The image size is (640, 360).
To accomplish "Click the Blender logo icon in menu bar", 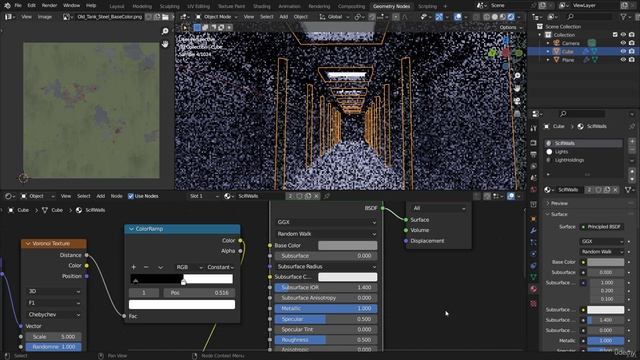I will point(7,6).
